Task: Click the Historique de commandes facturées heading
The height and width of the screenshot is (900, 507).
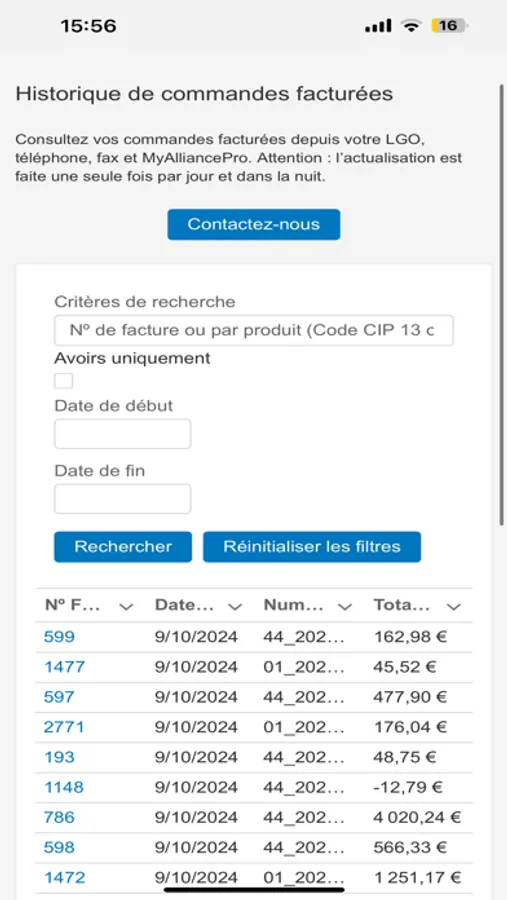Action: tap(204, 94)
